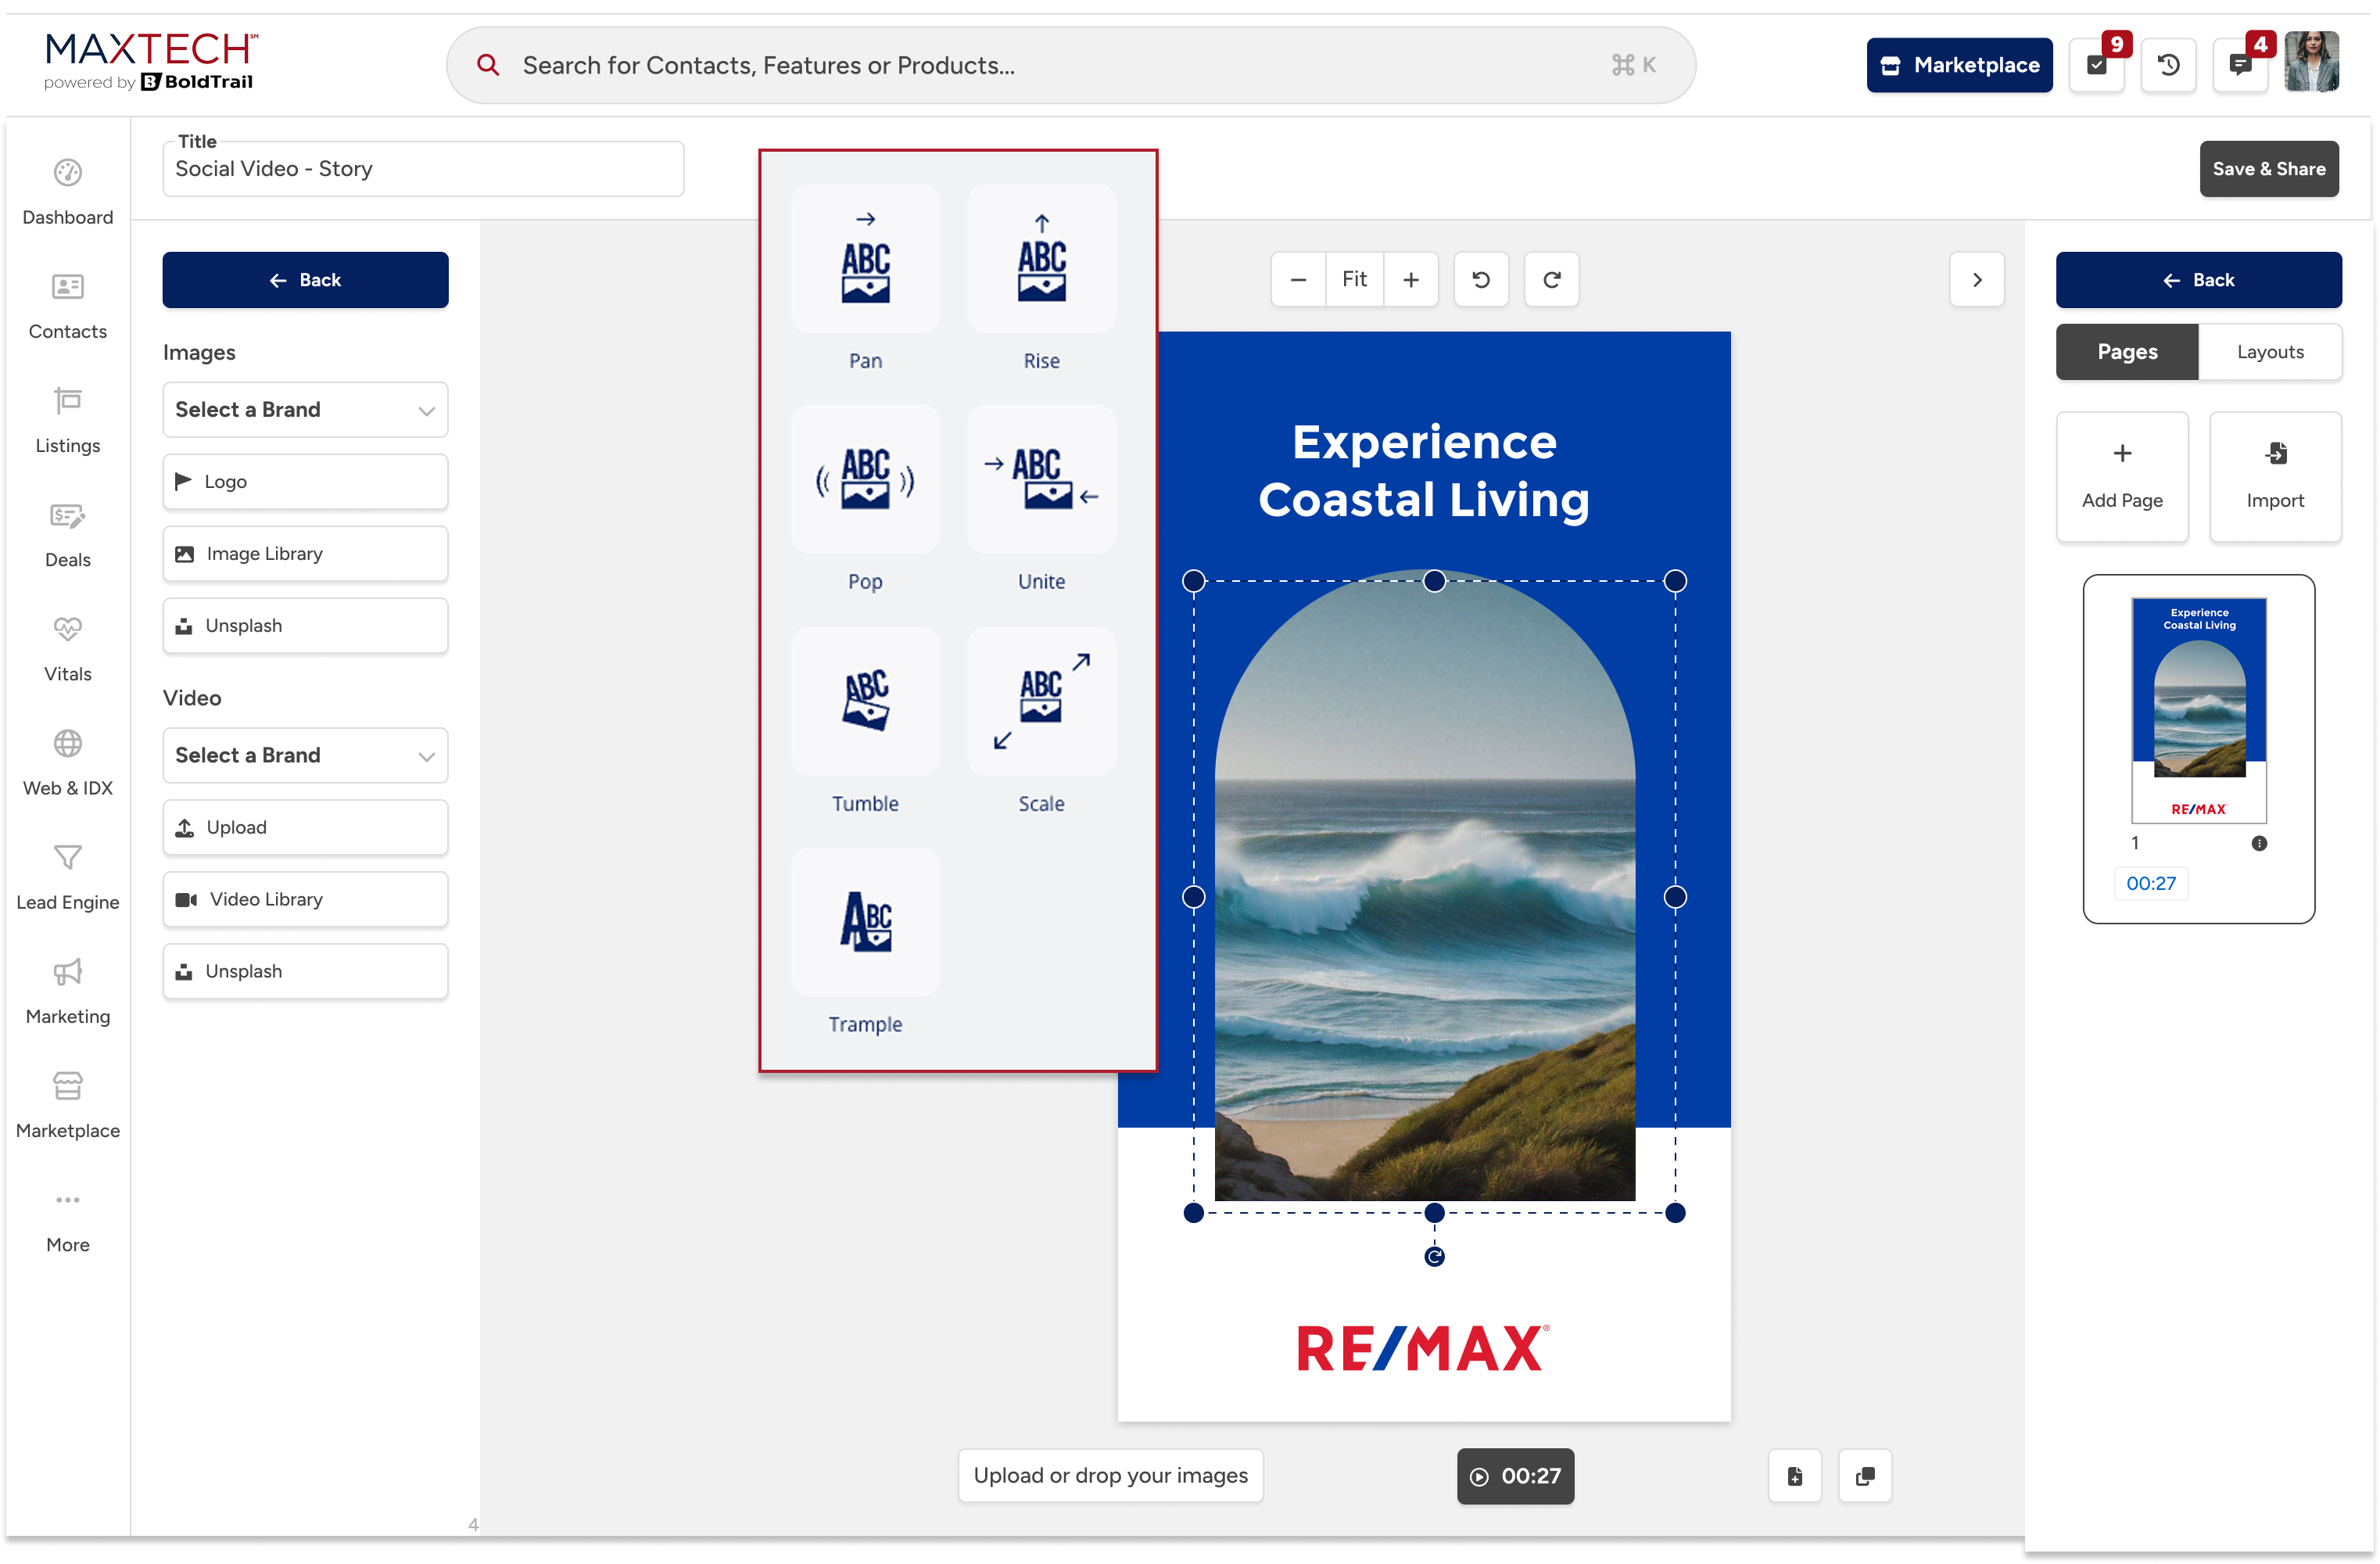Open the Video Select a Brand dropdown

[x=305, y=755]
